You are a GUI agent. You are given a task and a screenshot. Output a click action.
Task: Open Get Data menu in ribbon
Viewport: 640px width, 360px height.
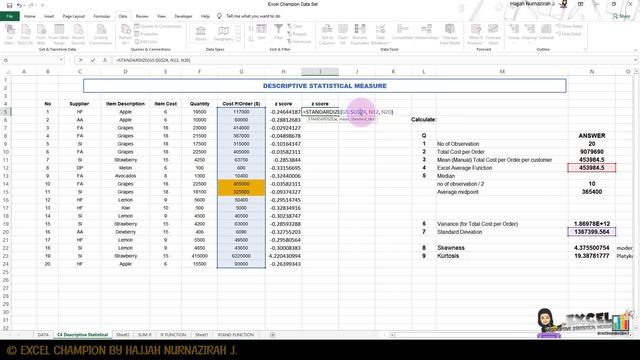tap(10, 34)
